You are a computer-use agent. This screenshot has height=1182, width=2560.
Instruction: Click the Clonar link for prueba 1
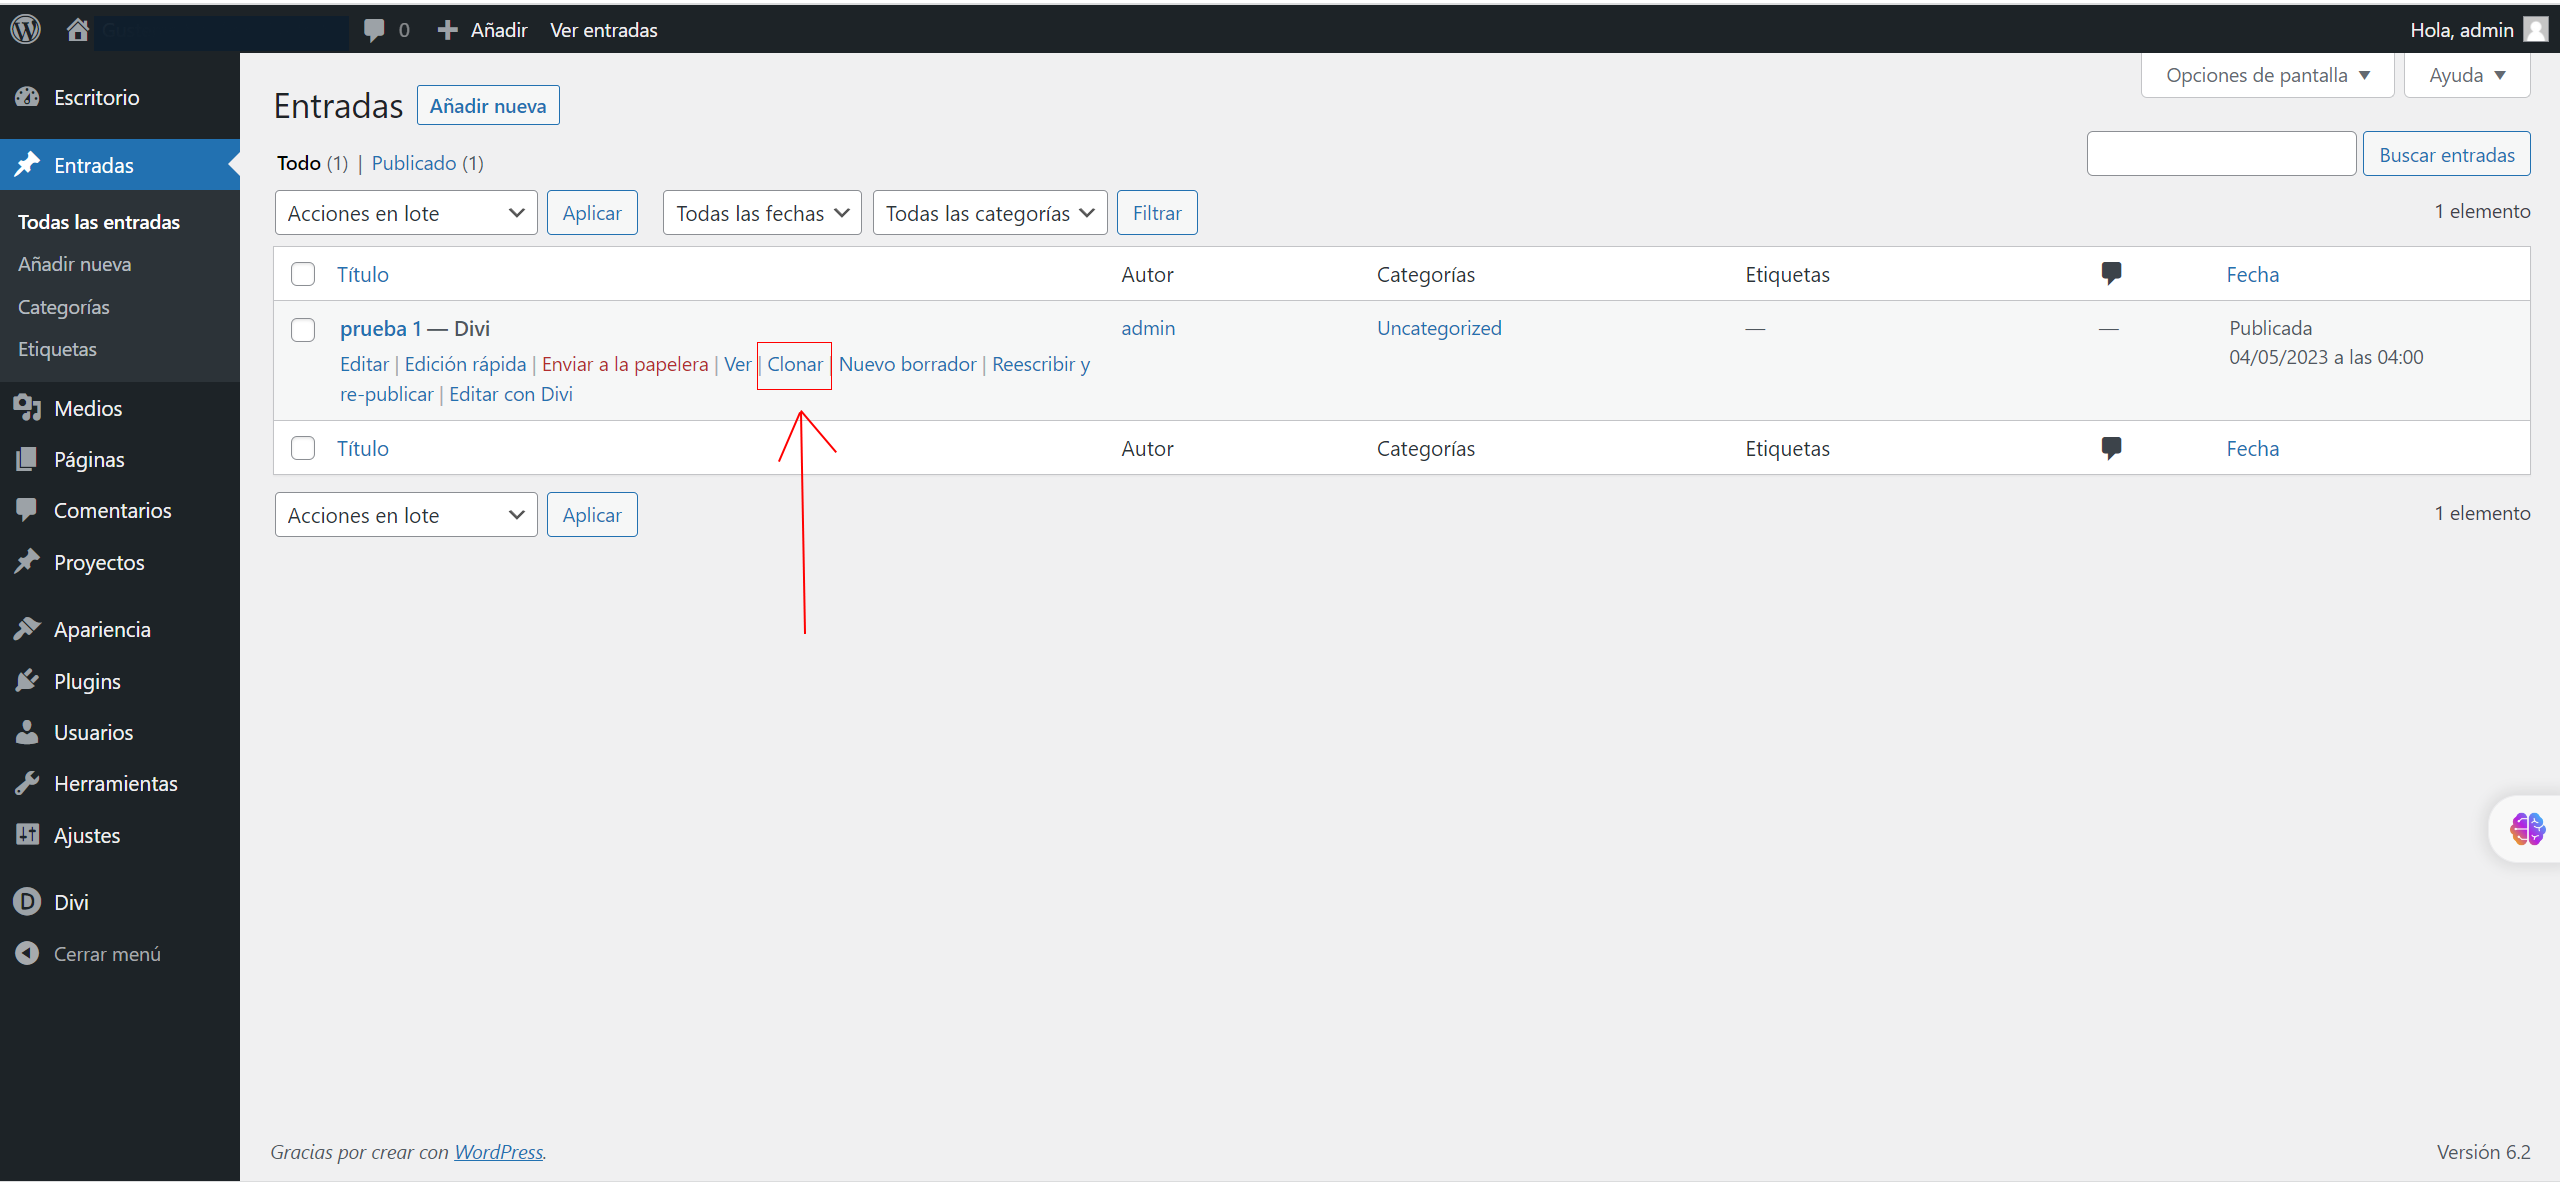coord(795,364)
